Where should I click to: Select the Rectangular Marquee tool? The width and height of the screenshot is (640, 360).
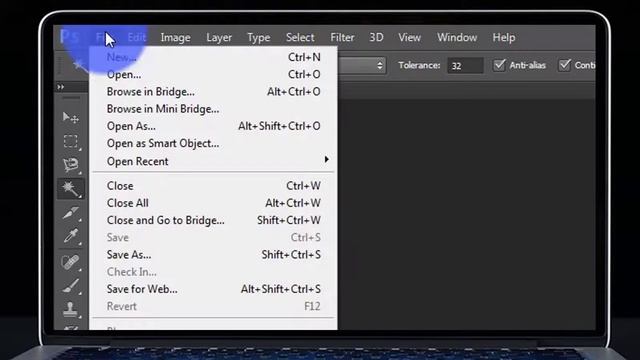[71, 141]
